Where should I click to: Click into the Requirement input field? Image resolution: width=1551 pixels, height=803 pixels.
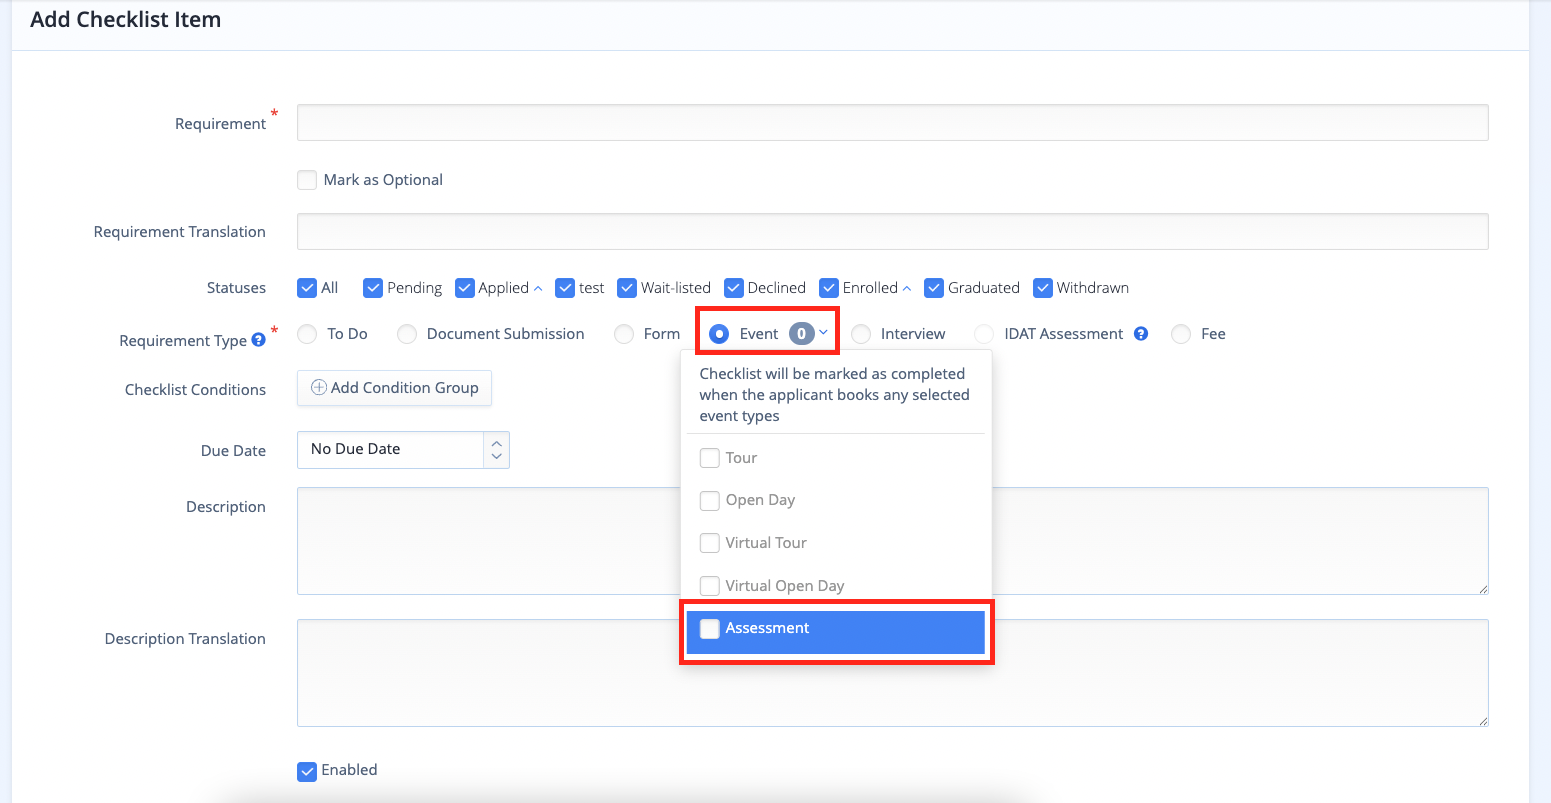tap(892, 123)
